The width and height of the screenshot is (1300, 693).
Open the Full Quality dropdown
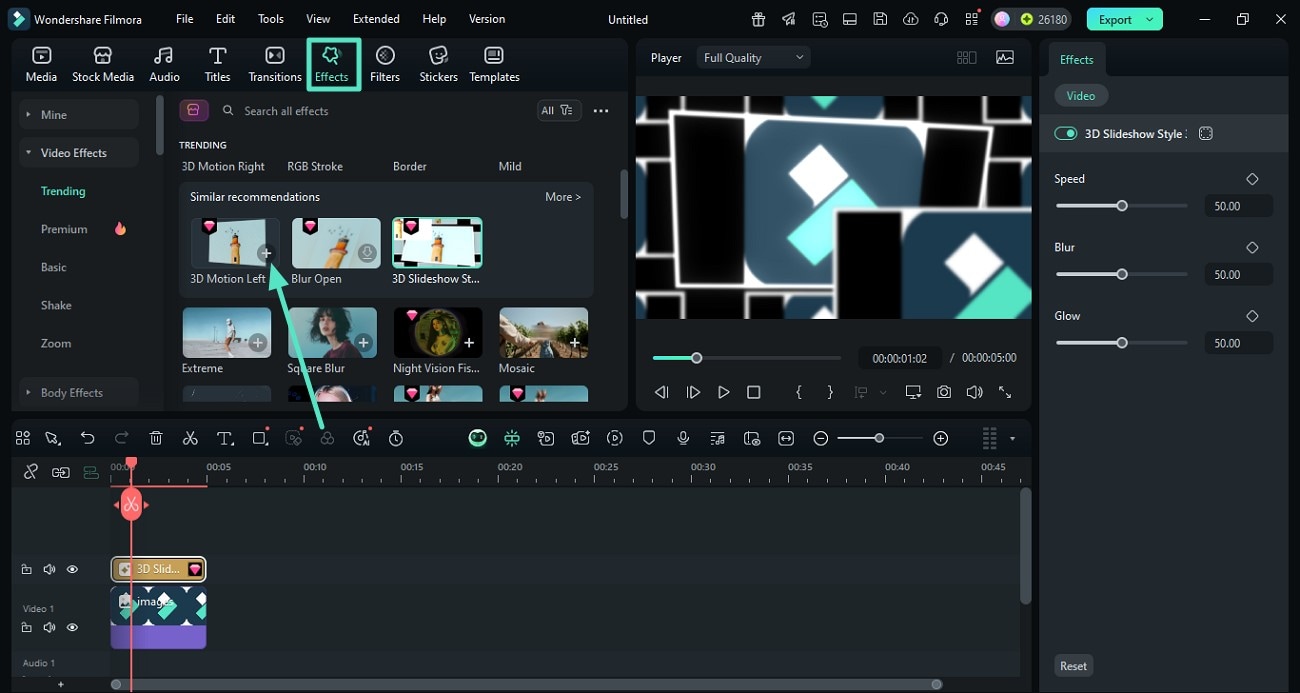(x=753, y=58)
